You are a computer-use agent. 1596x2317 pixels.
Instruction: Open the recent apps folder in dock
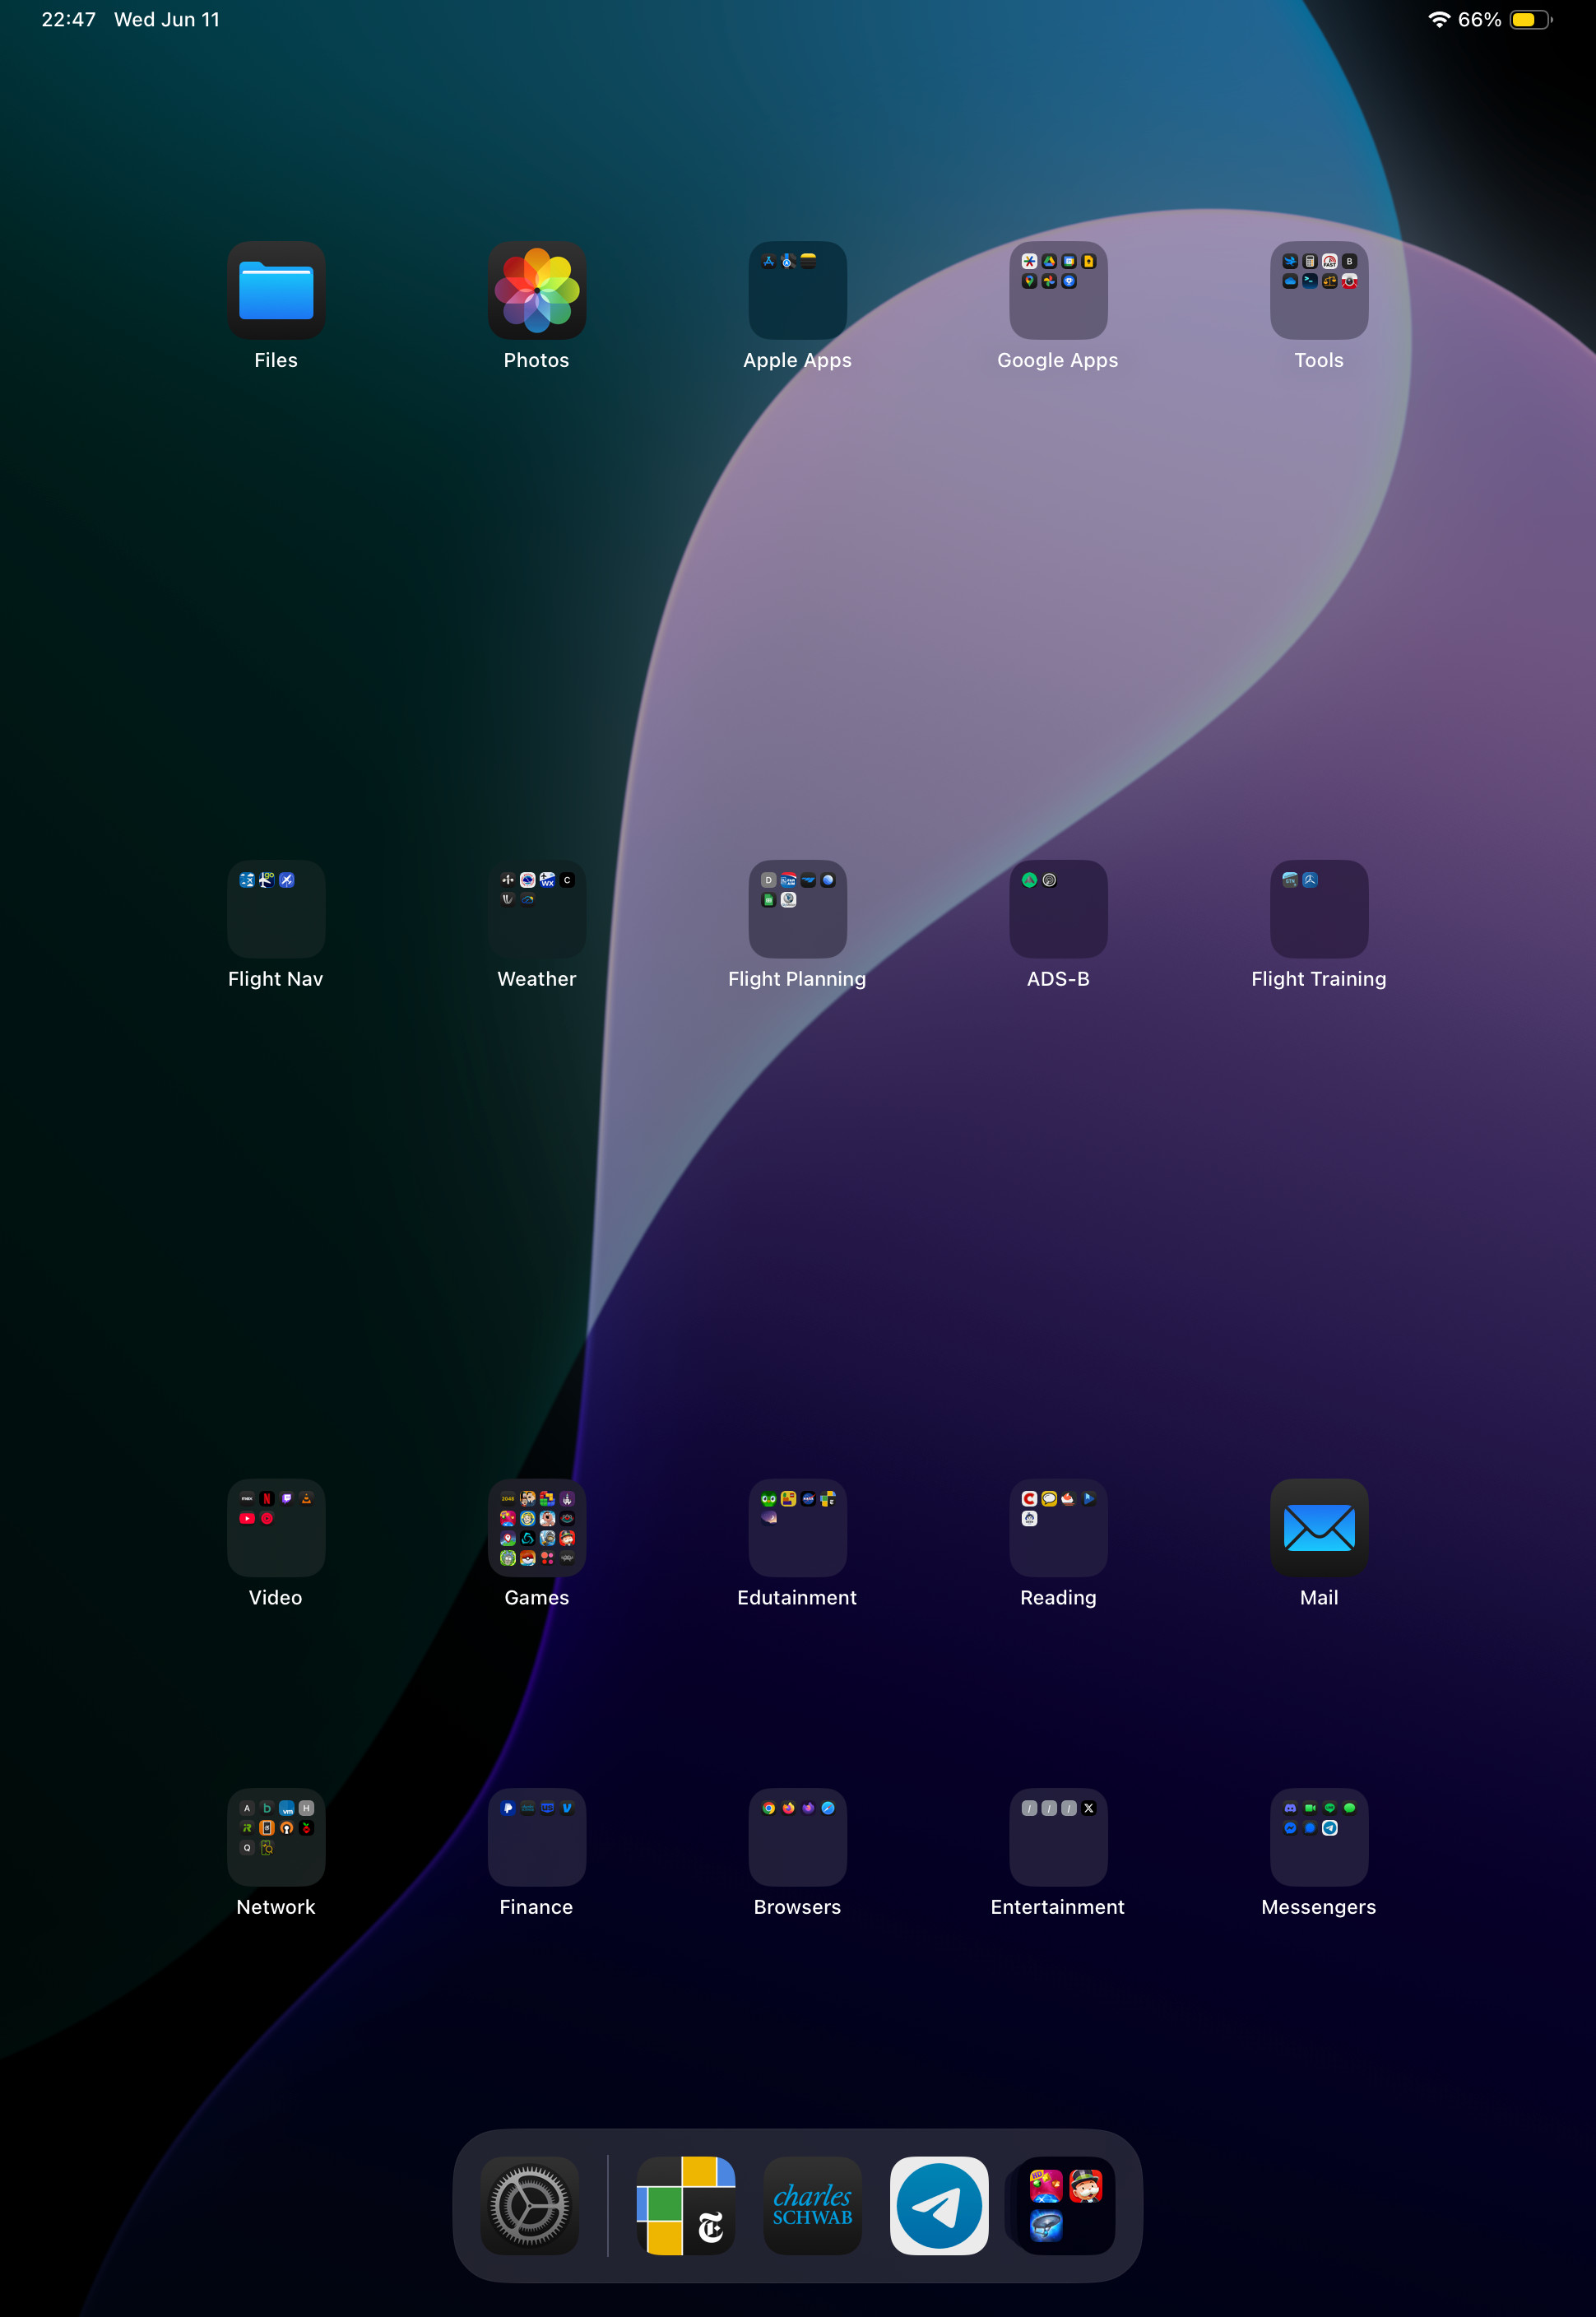click(x=1066, y=2205)
